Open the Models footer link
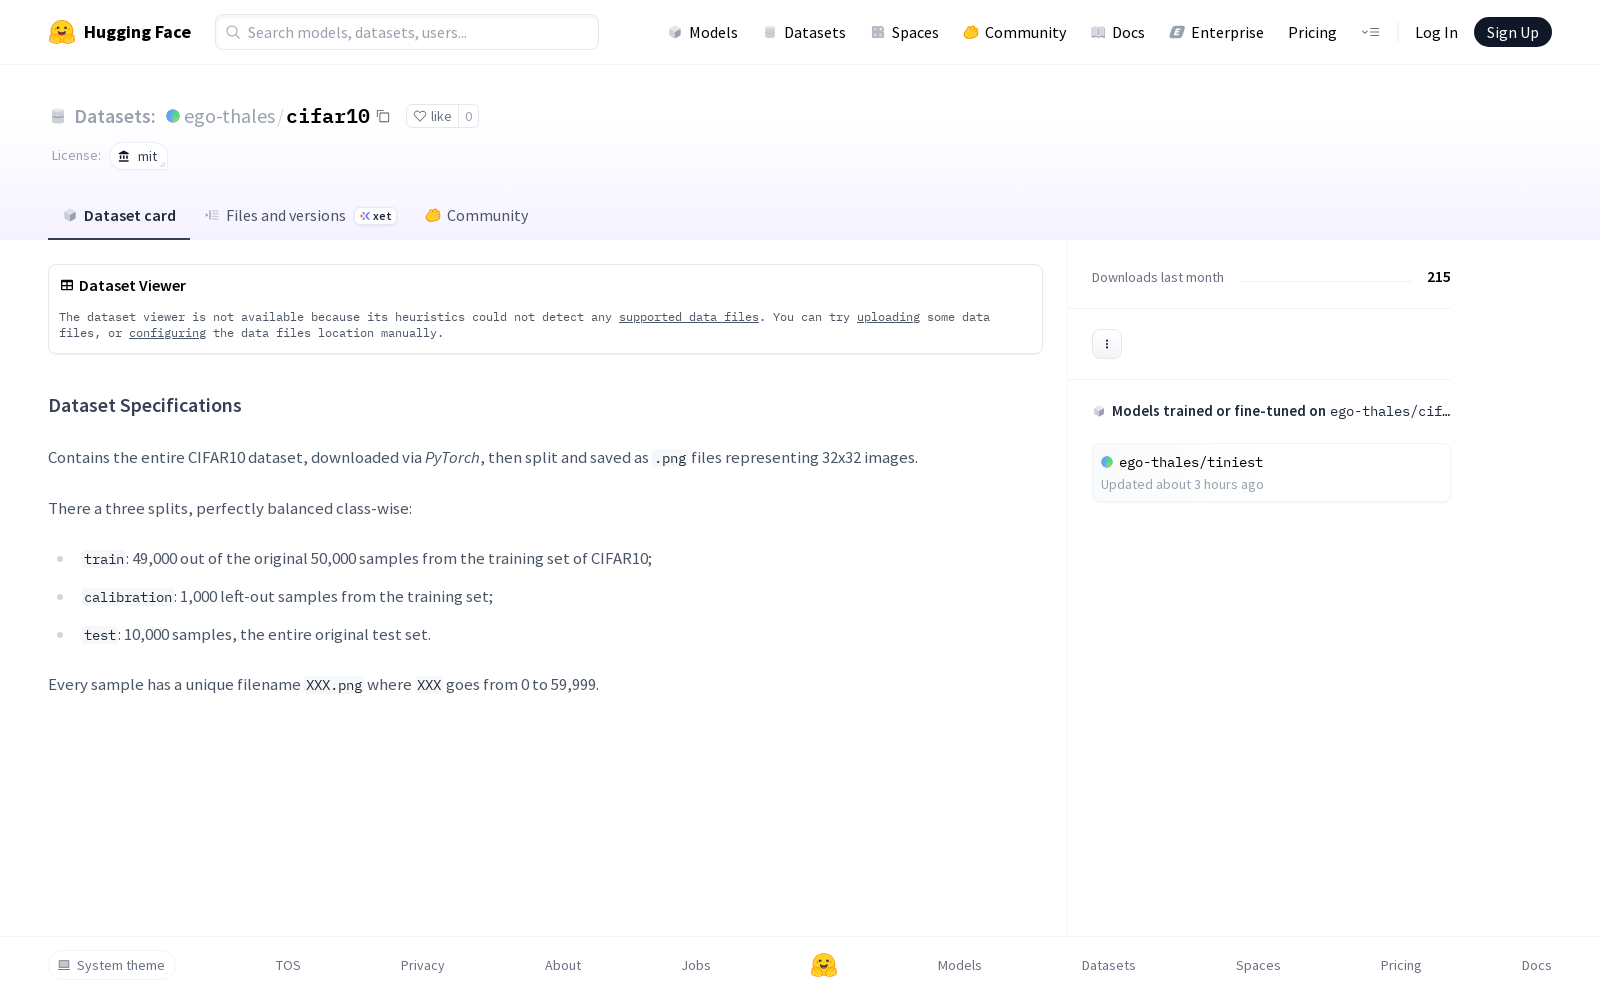 pyautogui.click(x=959, y=965)
